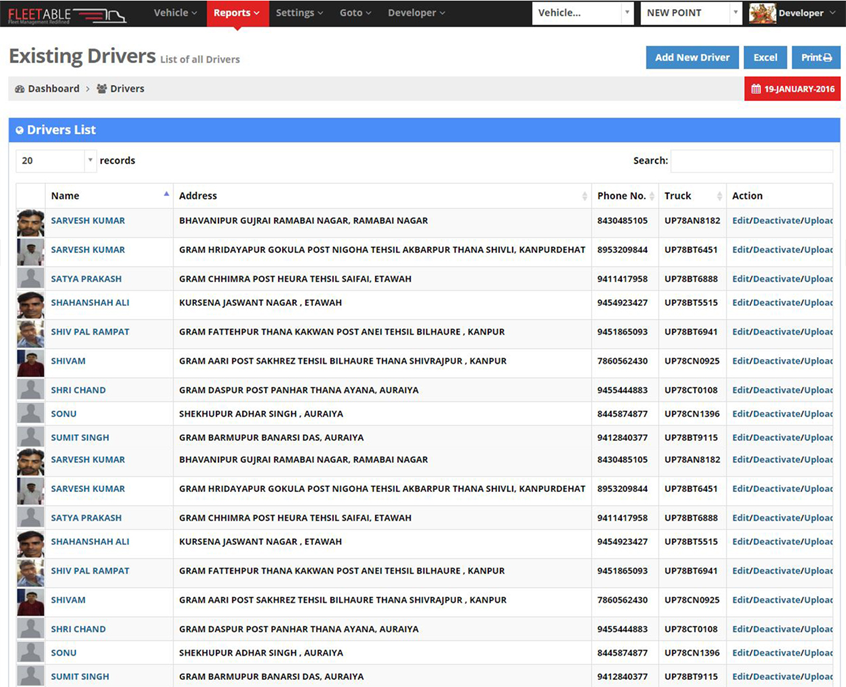
Task: Click the Add New Driver button
Action: (x=692, y=57)
